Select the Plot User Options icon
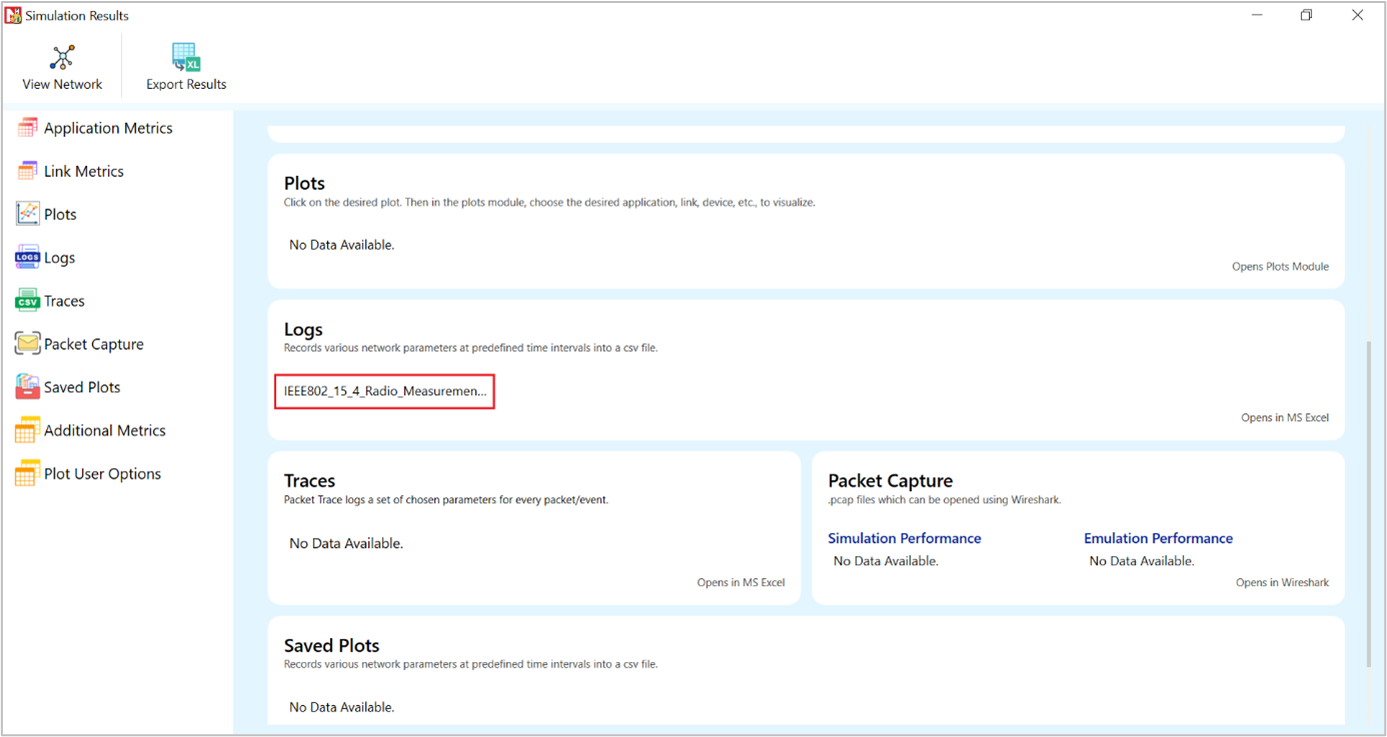This screenshot has height=737, width=1387. pyautogui.click(x=27, y=474)
